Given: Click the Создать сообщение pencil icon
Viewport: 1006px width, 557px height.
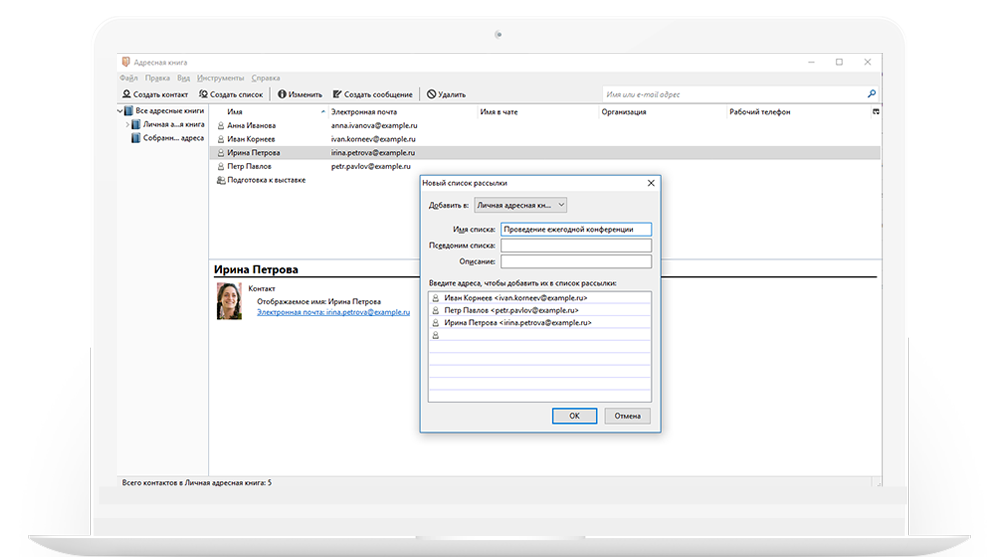Looking at the screenshot, I should tap(337, 94).
